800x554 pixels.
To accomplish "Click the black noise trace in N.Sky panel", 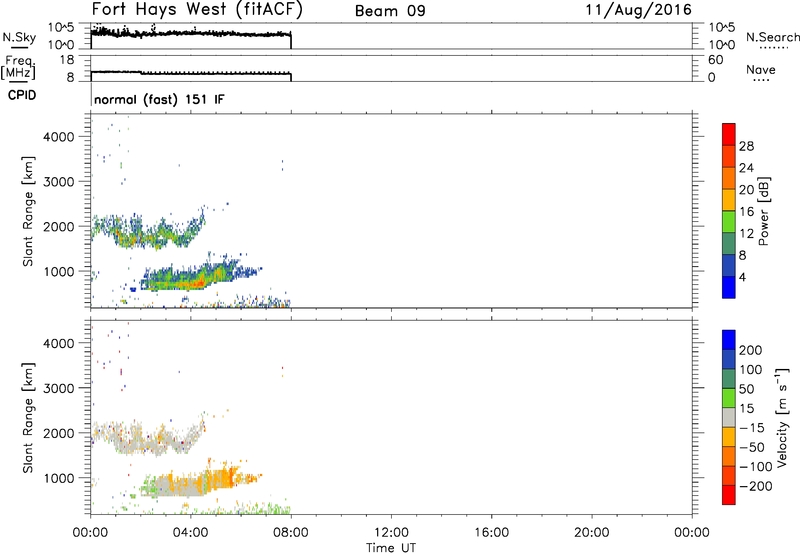I will point(190,33).
